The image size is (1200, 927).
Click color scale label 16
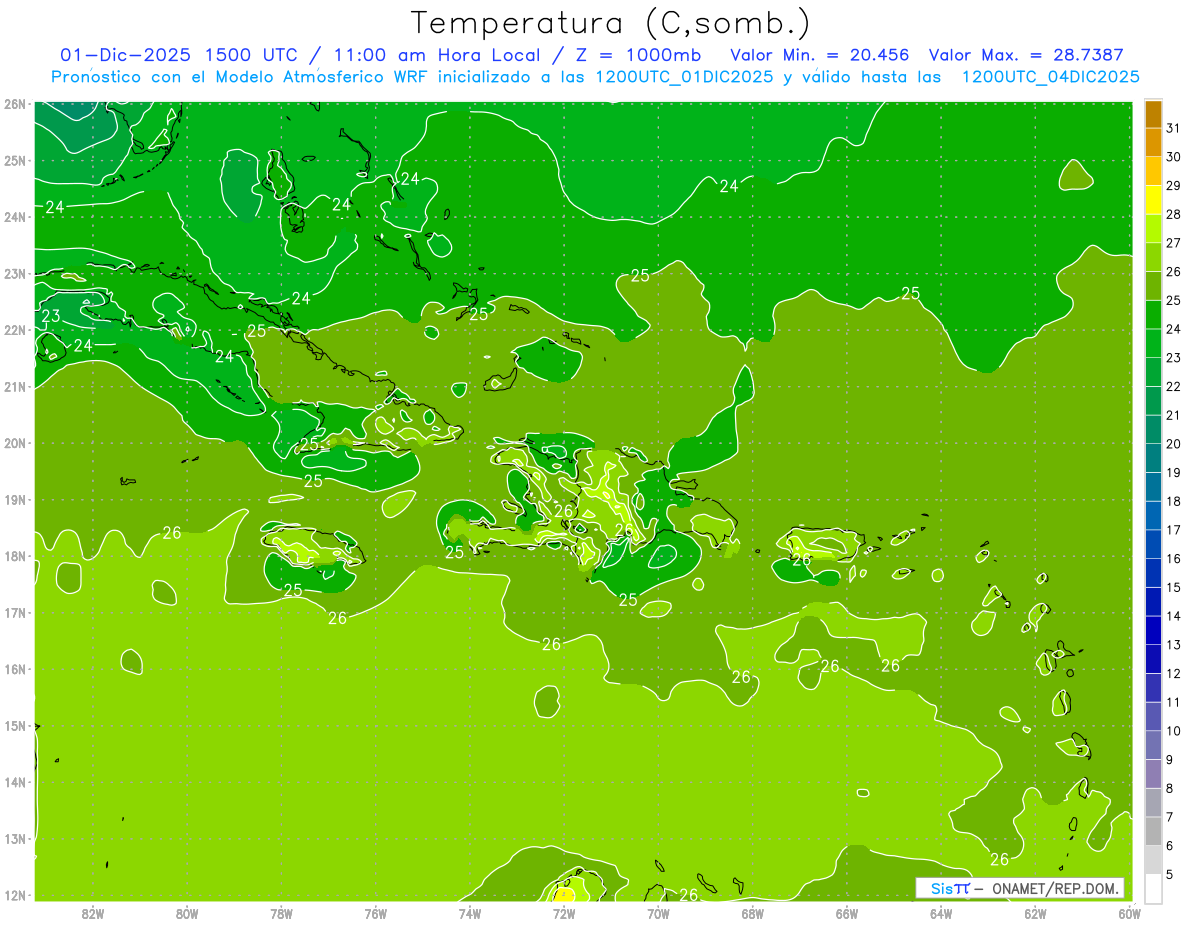pyautogui.click(x=1173, y=558)
